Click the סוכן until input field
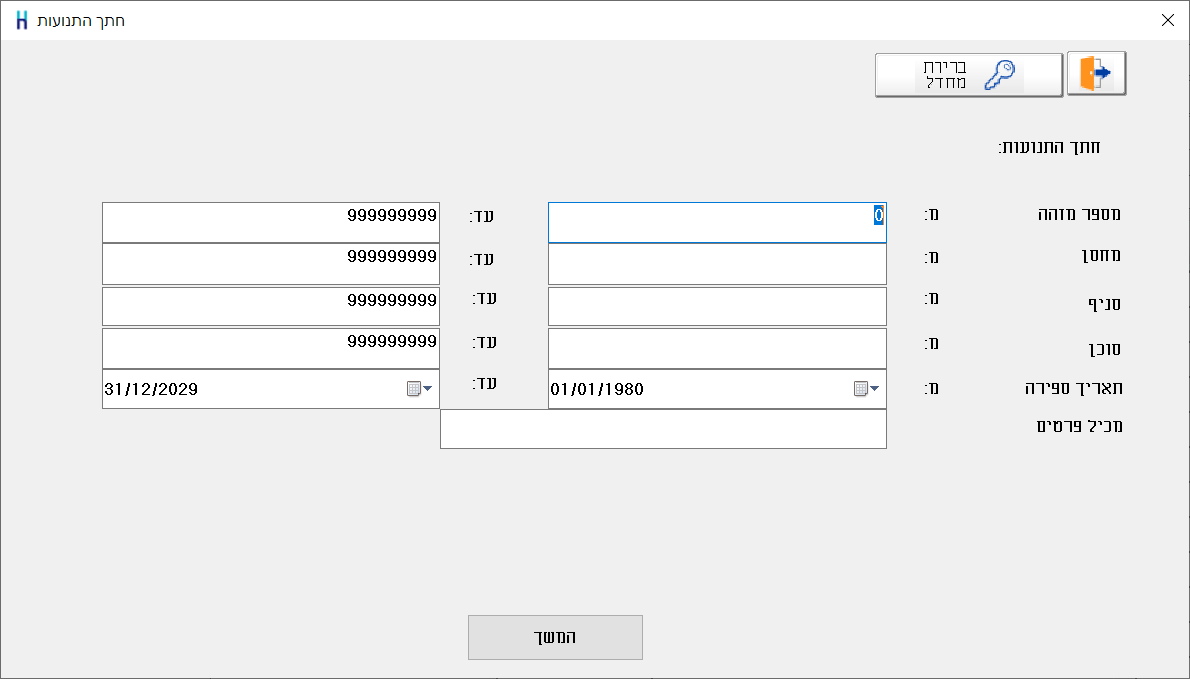Screen dimensions: 1190x679 (x=271, y=348)
